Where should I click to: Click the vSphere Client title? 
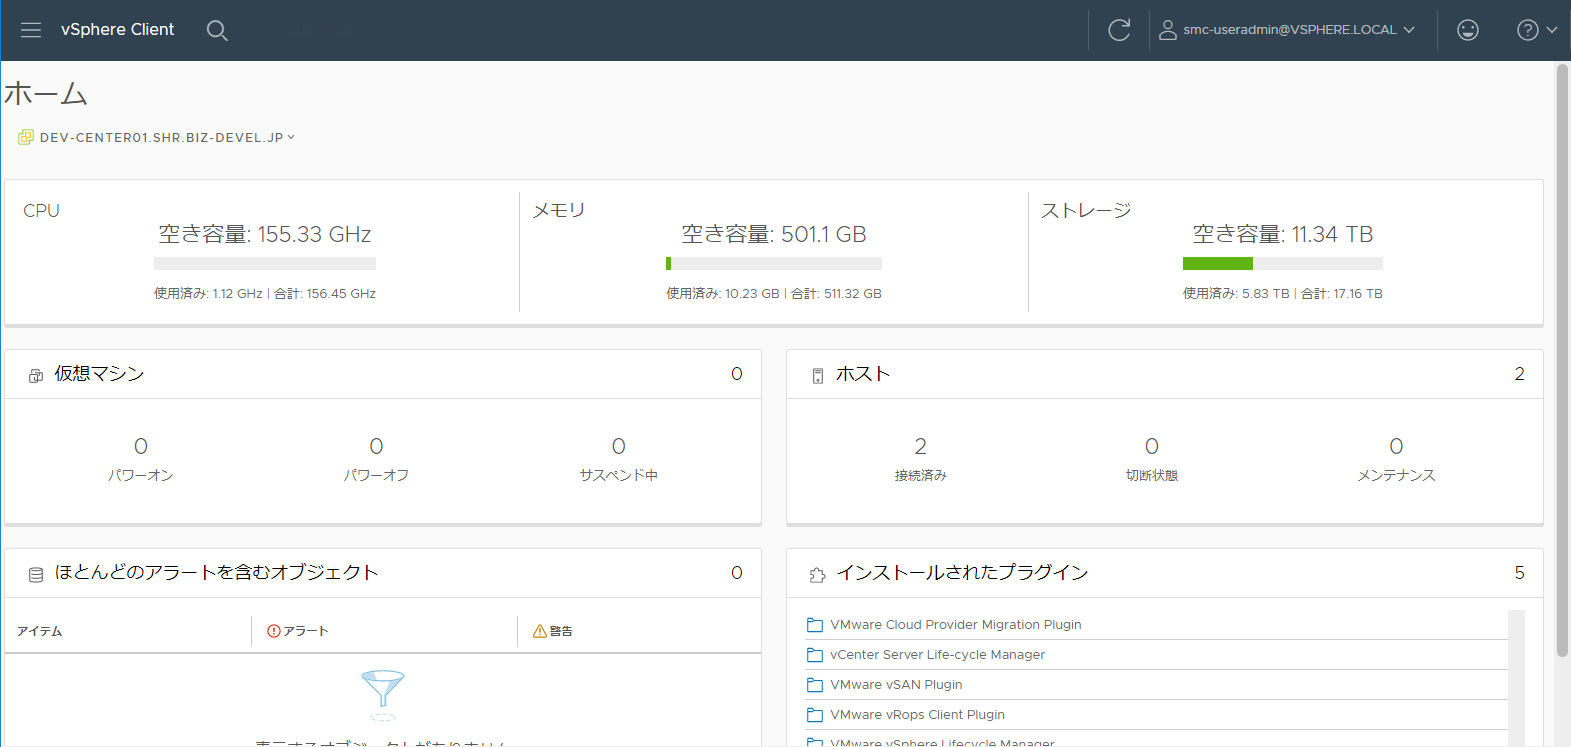coord(117,30)
